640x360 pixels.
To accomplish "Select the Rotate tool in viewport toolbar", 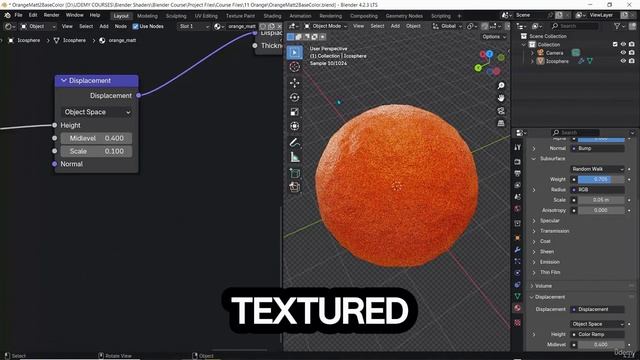I will (294, 98).
